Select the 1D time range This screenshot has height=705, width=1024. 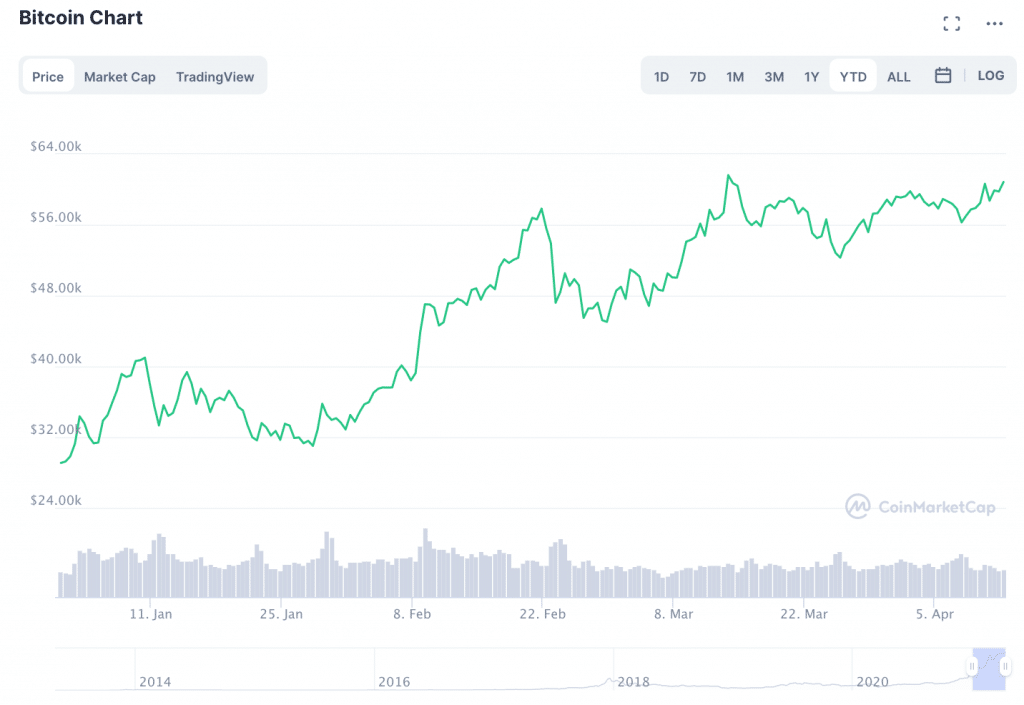[662, 77]
